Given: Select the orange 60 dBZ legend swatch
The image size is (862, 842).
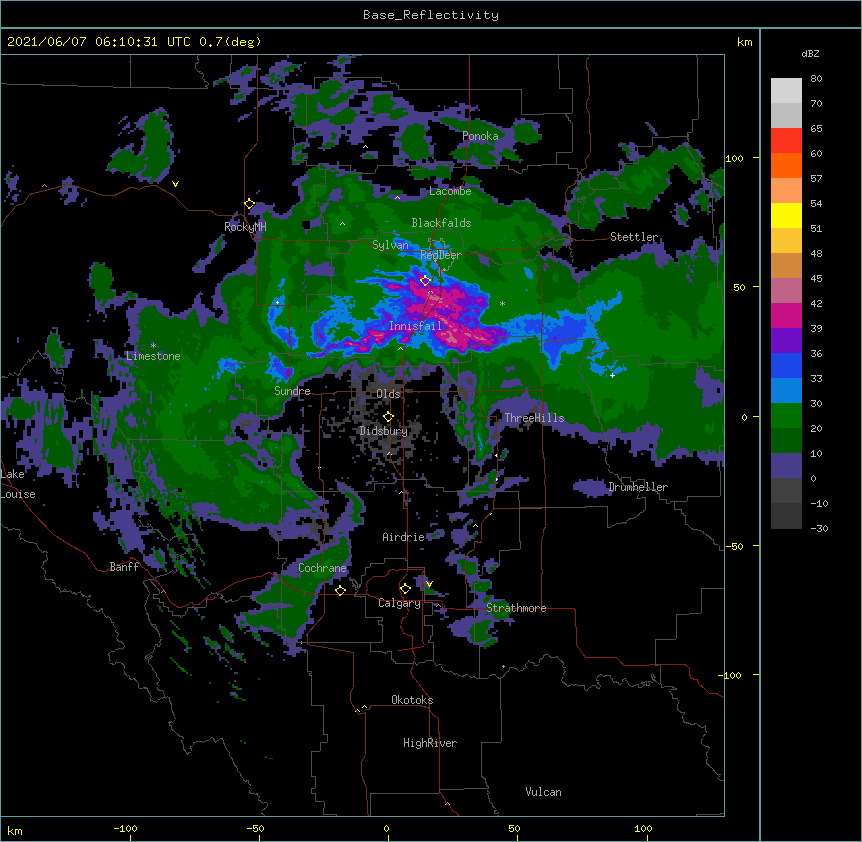Looking at the screenshot, I should (786, 165).
